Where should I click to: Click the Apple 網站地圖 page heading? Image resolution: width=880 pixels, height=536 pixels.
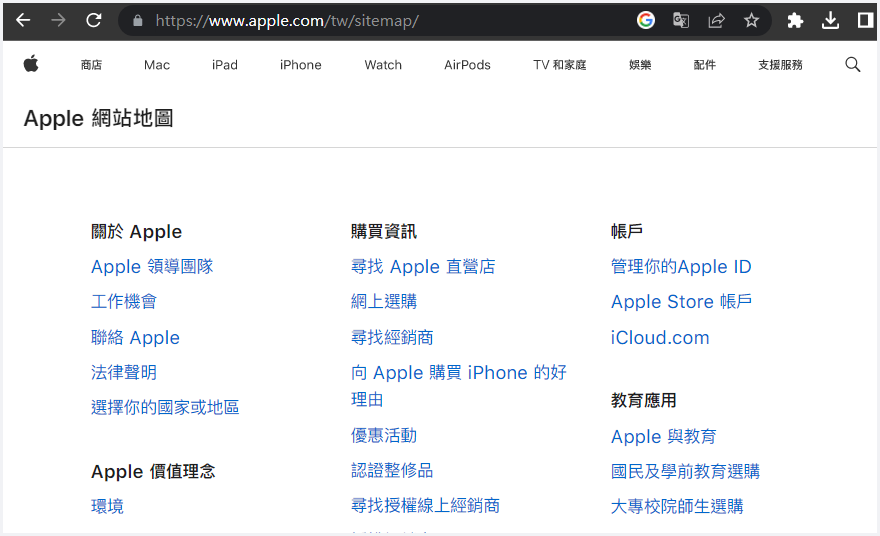click(x=98, y=118)
